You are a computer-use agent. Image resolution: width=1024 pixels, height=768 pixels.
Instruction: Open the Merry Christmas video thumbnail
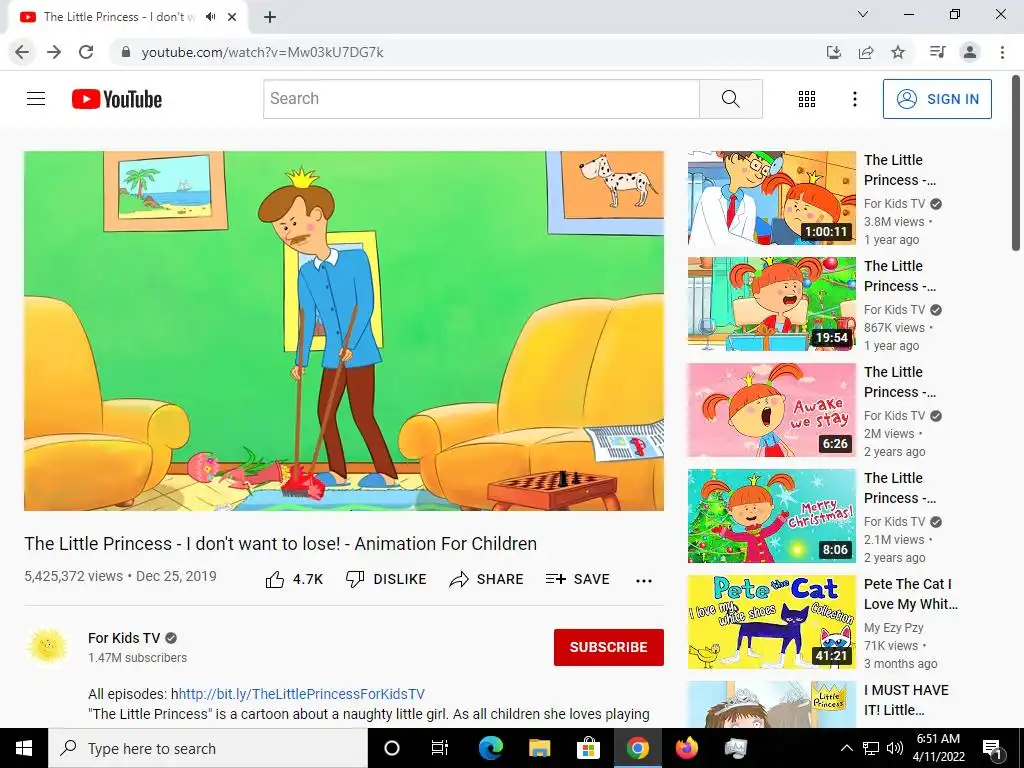click(x=771, y=515)
